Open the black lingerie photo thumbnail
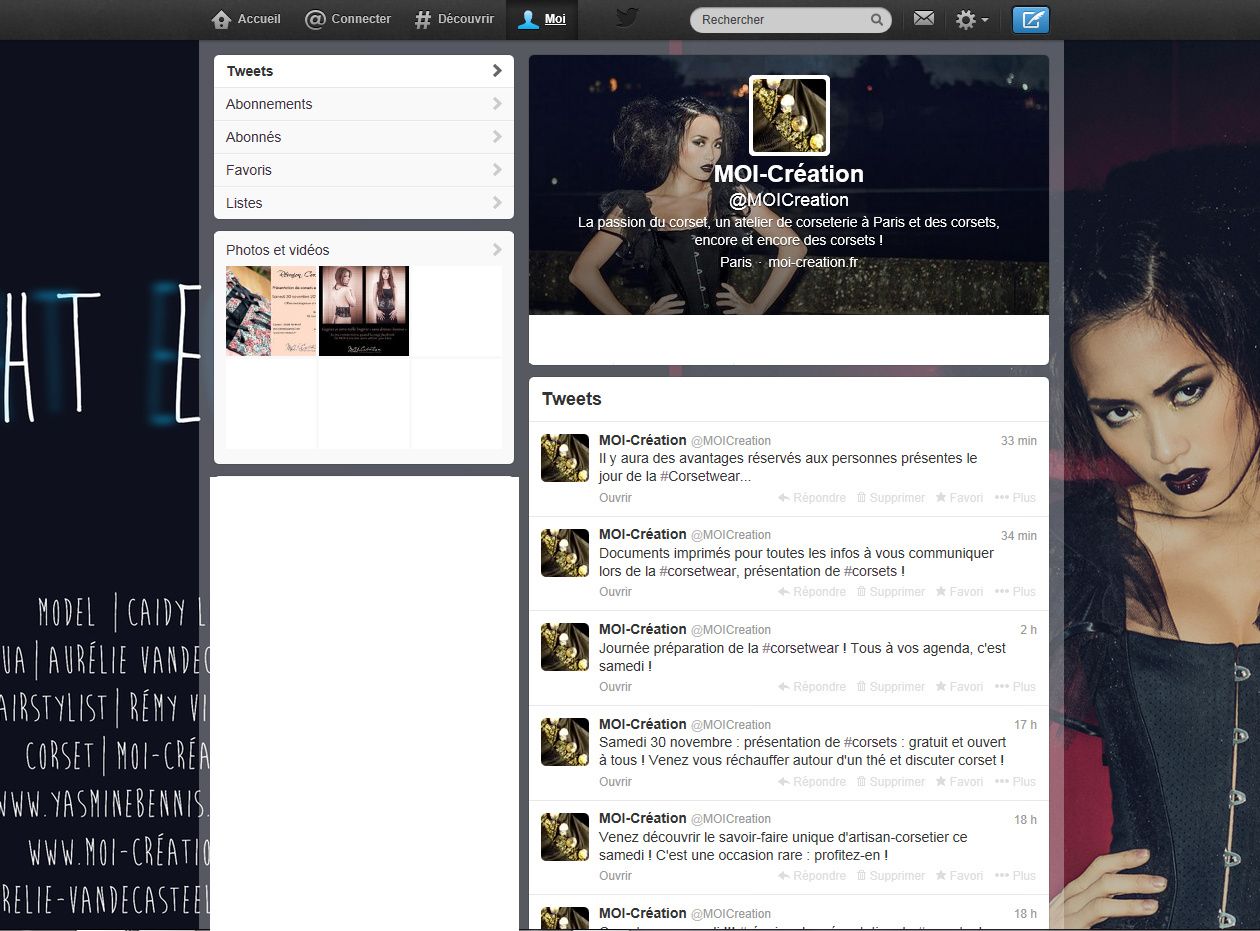 coord(364,311)
